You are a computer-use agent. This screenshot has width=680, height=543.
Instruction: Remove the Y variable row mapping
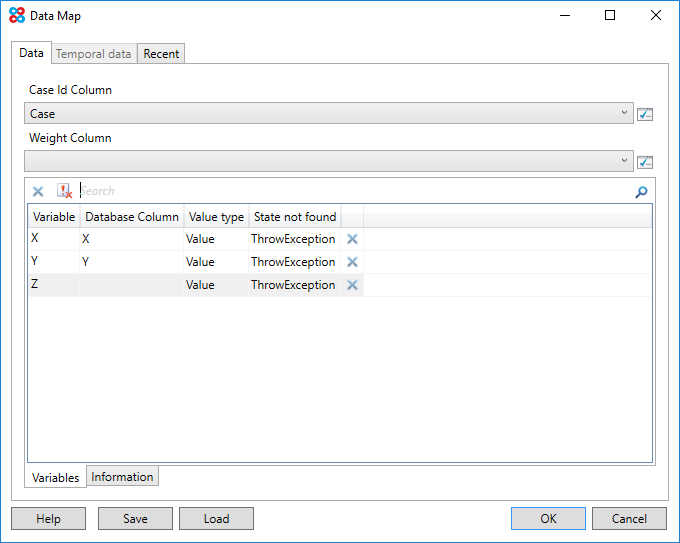pyautogui.click(x=352, y=262)
